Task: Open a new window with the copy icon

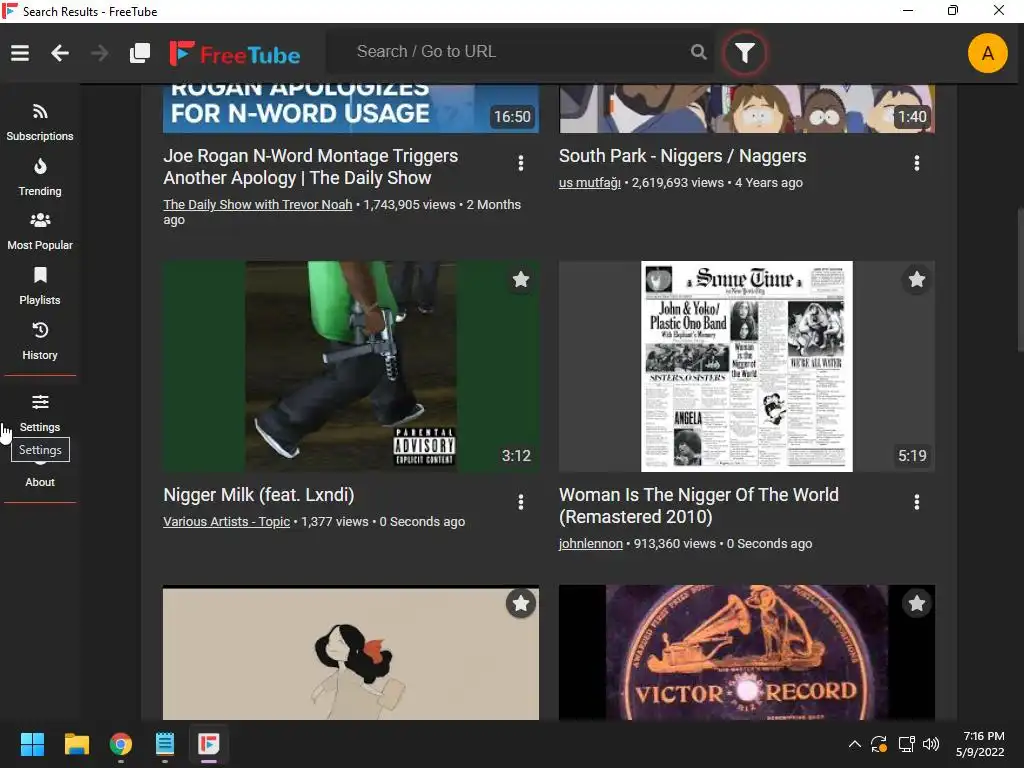Action: [x=140, y=53]
